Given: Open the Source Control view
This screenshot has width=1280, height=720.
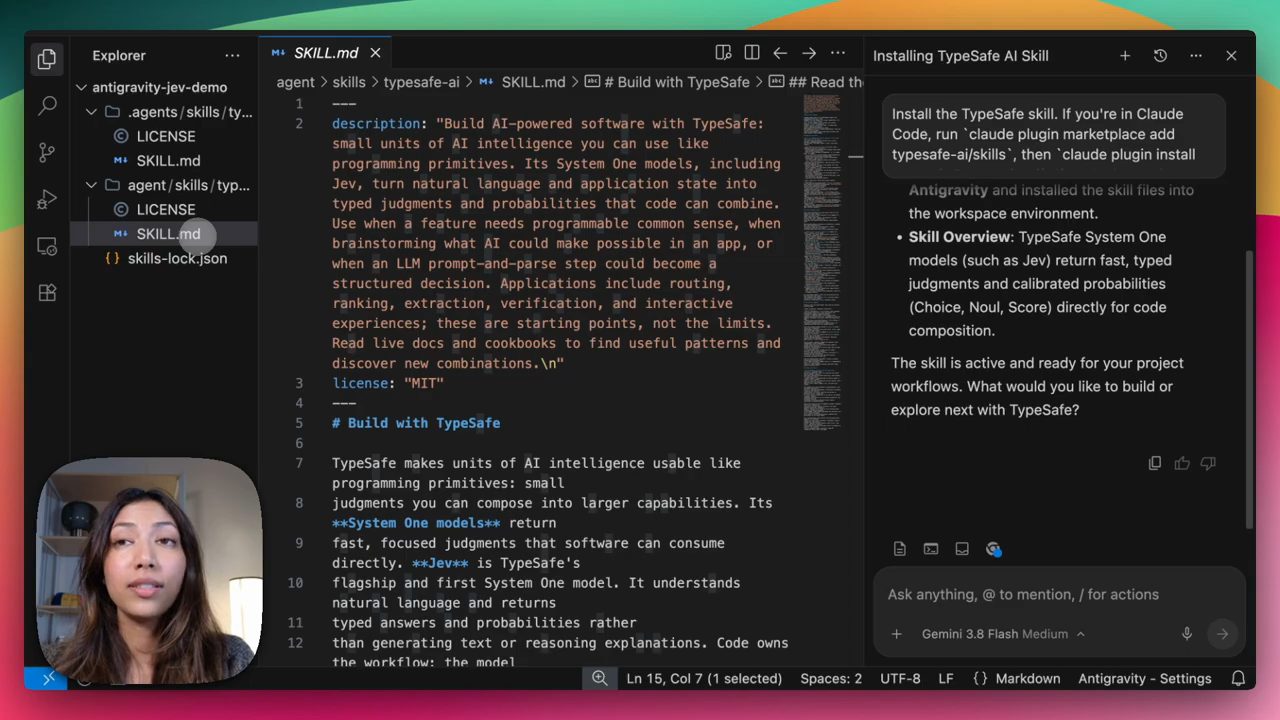Looking at the screenshot, I should tap(47, 152).
